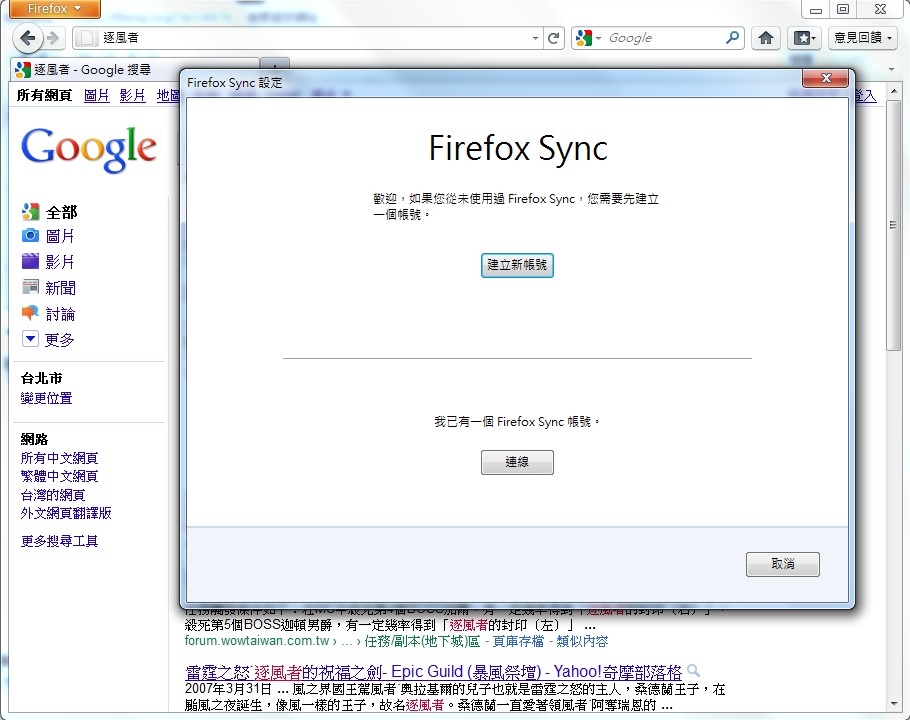Viewport: 910px width, 720px height.
Task: Select the 全部 sidebar filter icon
Action: coord(30,212)
